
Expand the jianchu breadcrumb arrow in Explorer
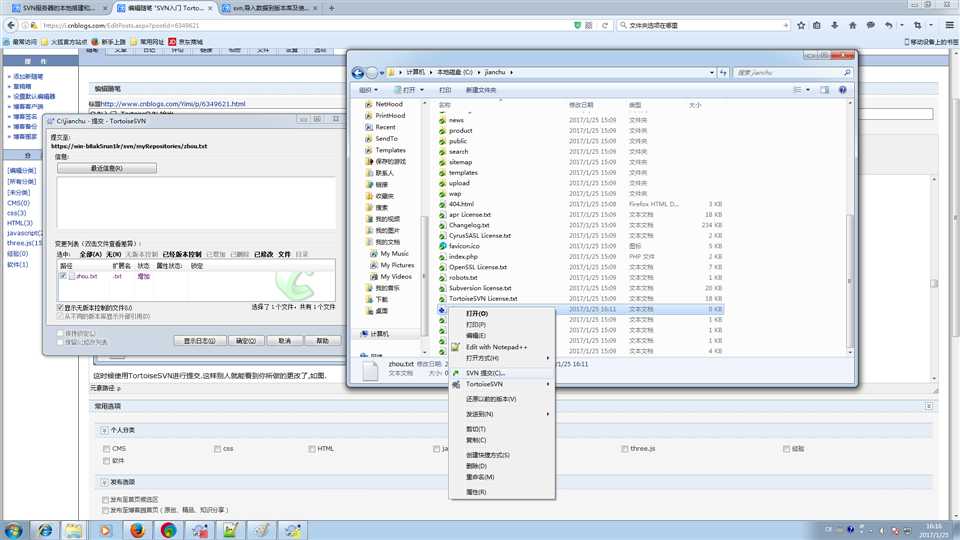pos(511,72)
